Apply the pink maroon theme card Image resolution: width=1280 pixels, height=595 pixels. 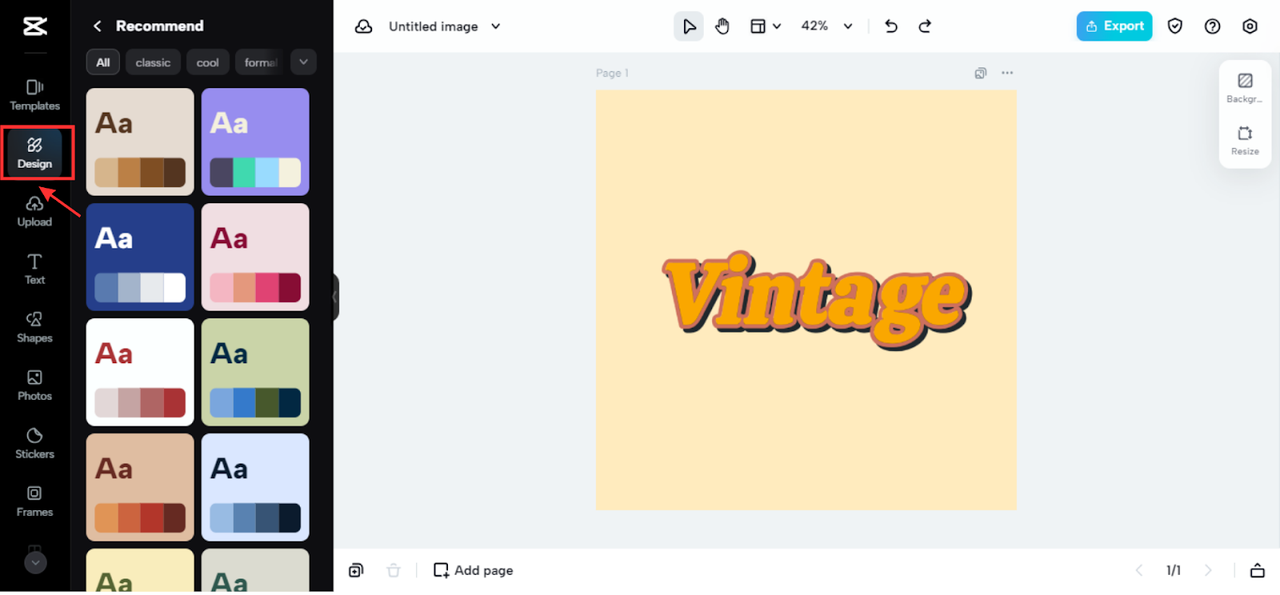pos(255,257)
